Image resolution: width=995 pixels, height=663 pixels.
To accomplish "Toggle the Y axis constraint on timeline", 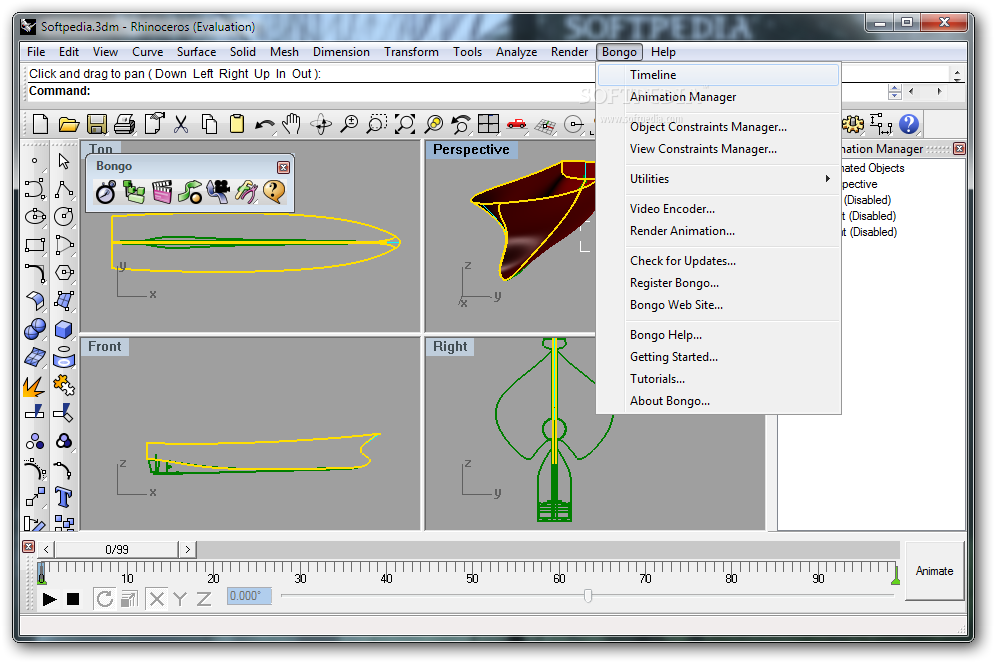I will tap(180, 598).
